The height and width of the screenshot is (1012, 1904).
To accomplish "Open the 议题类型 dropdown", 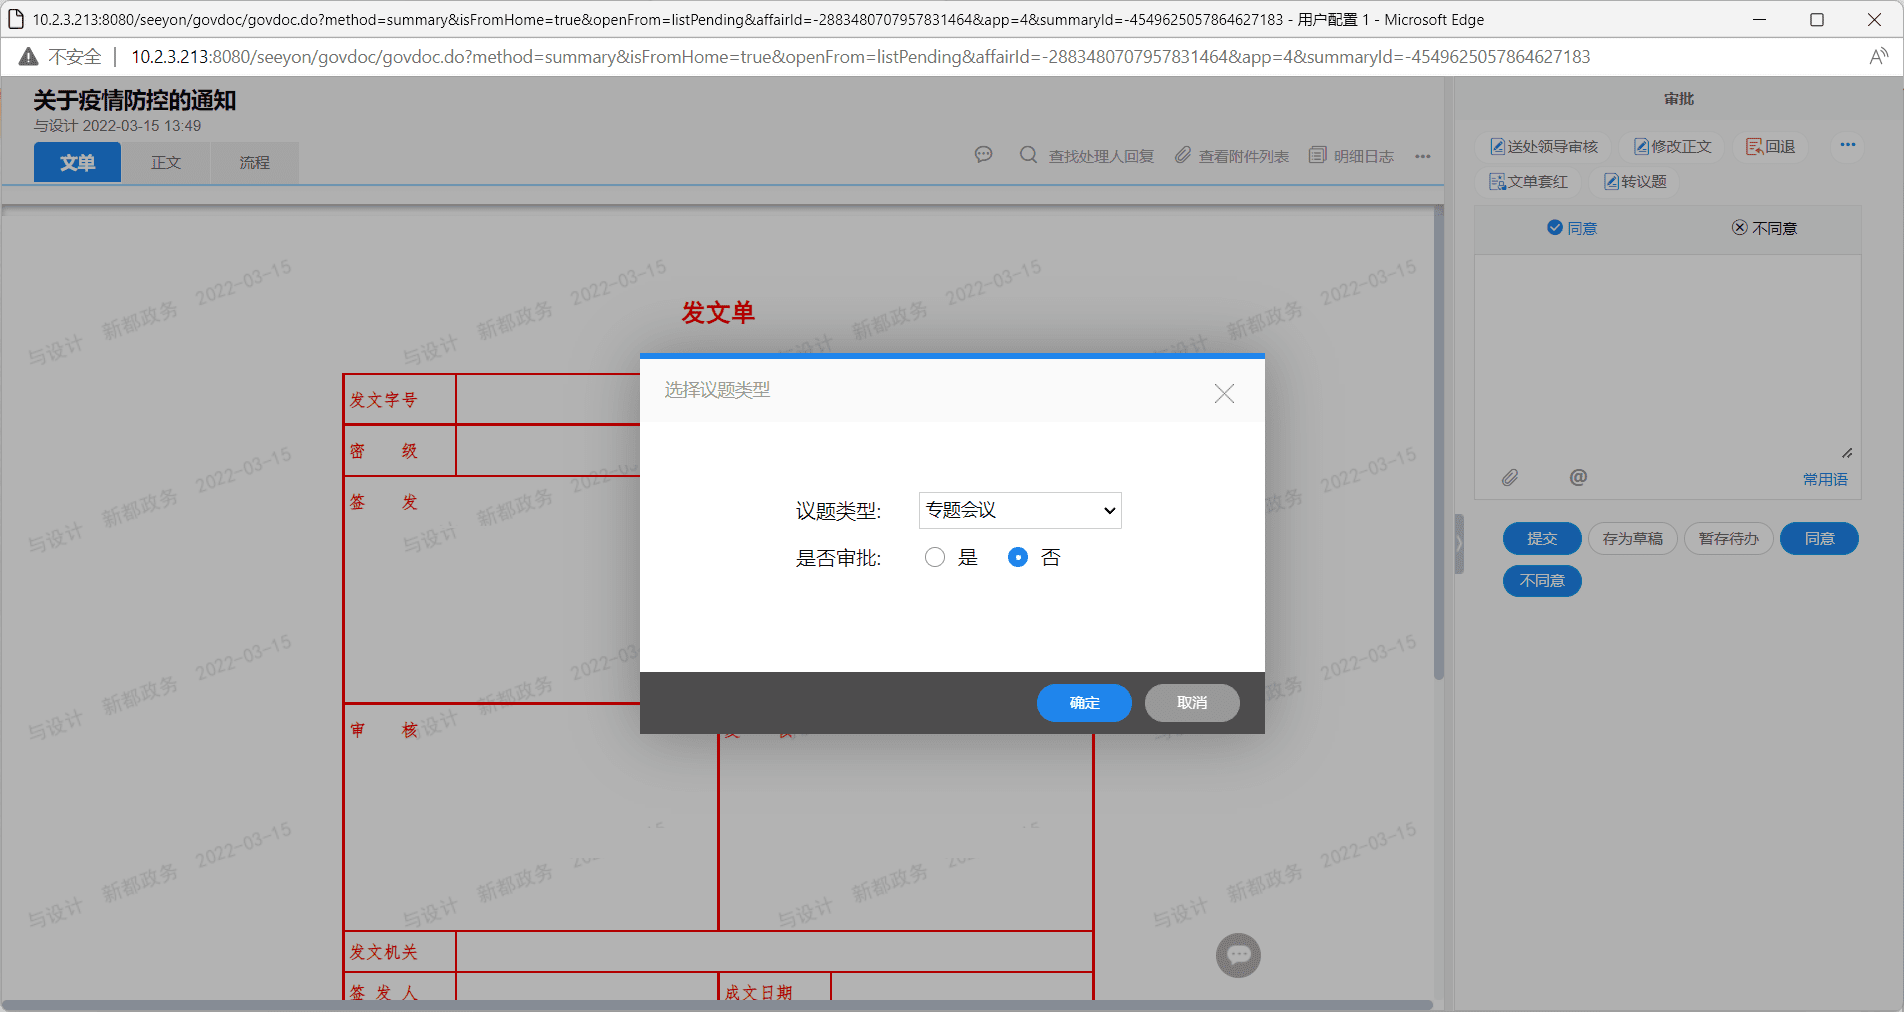I will point(1020,510).
